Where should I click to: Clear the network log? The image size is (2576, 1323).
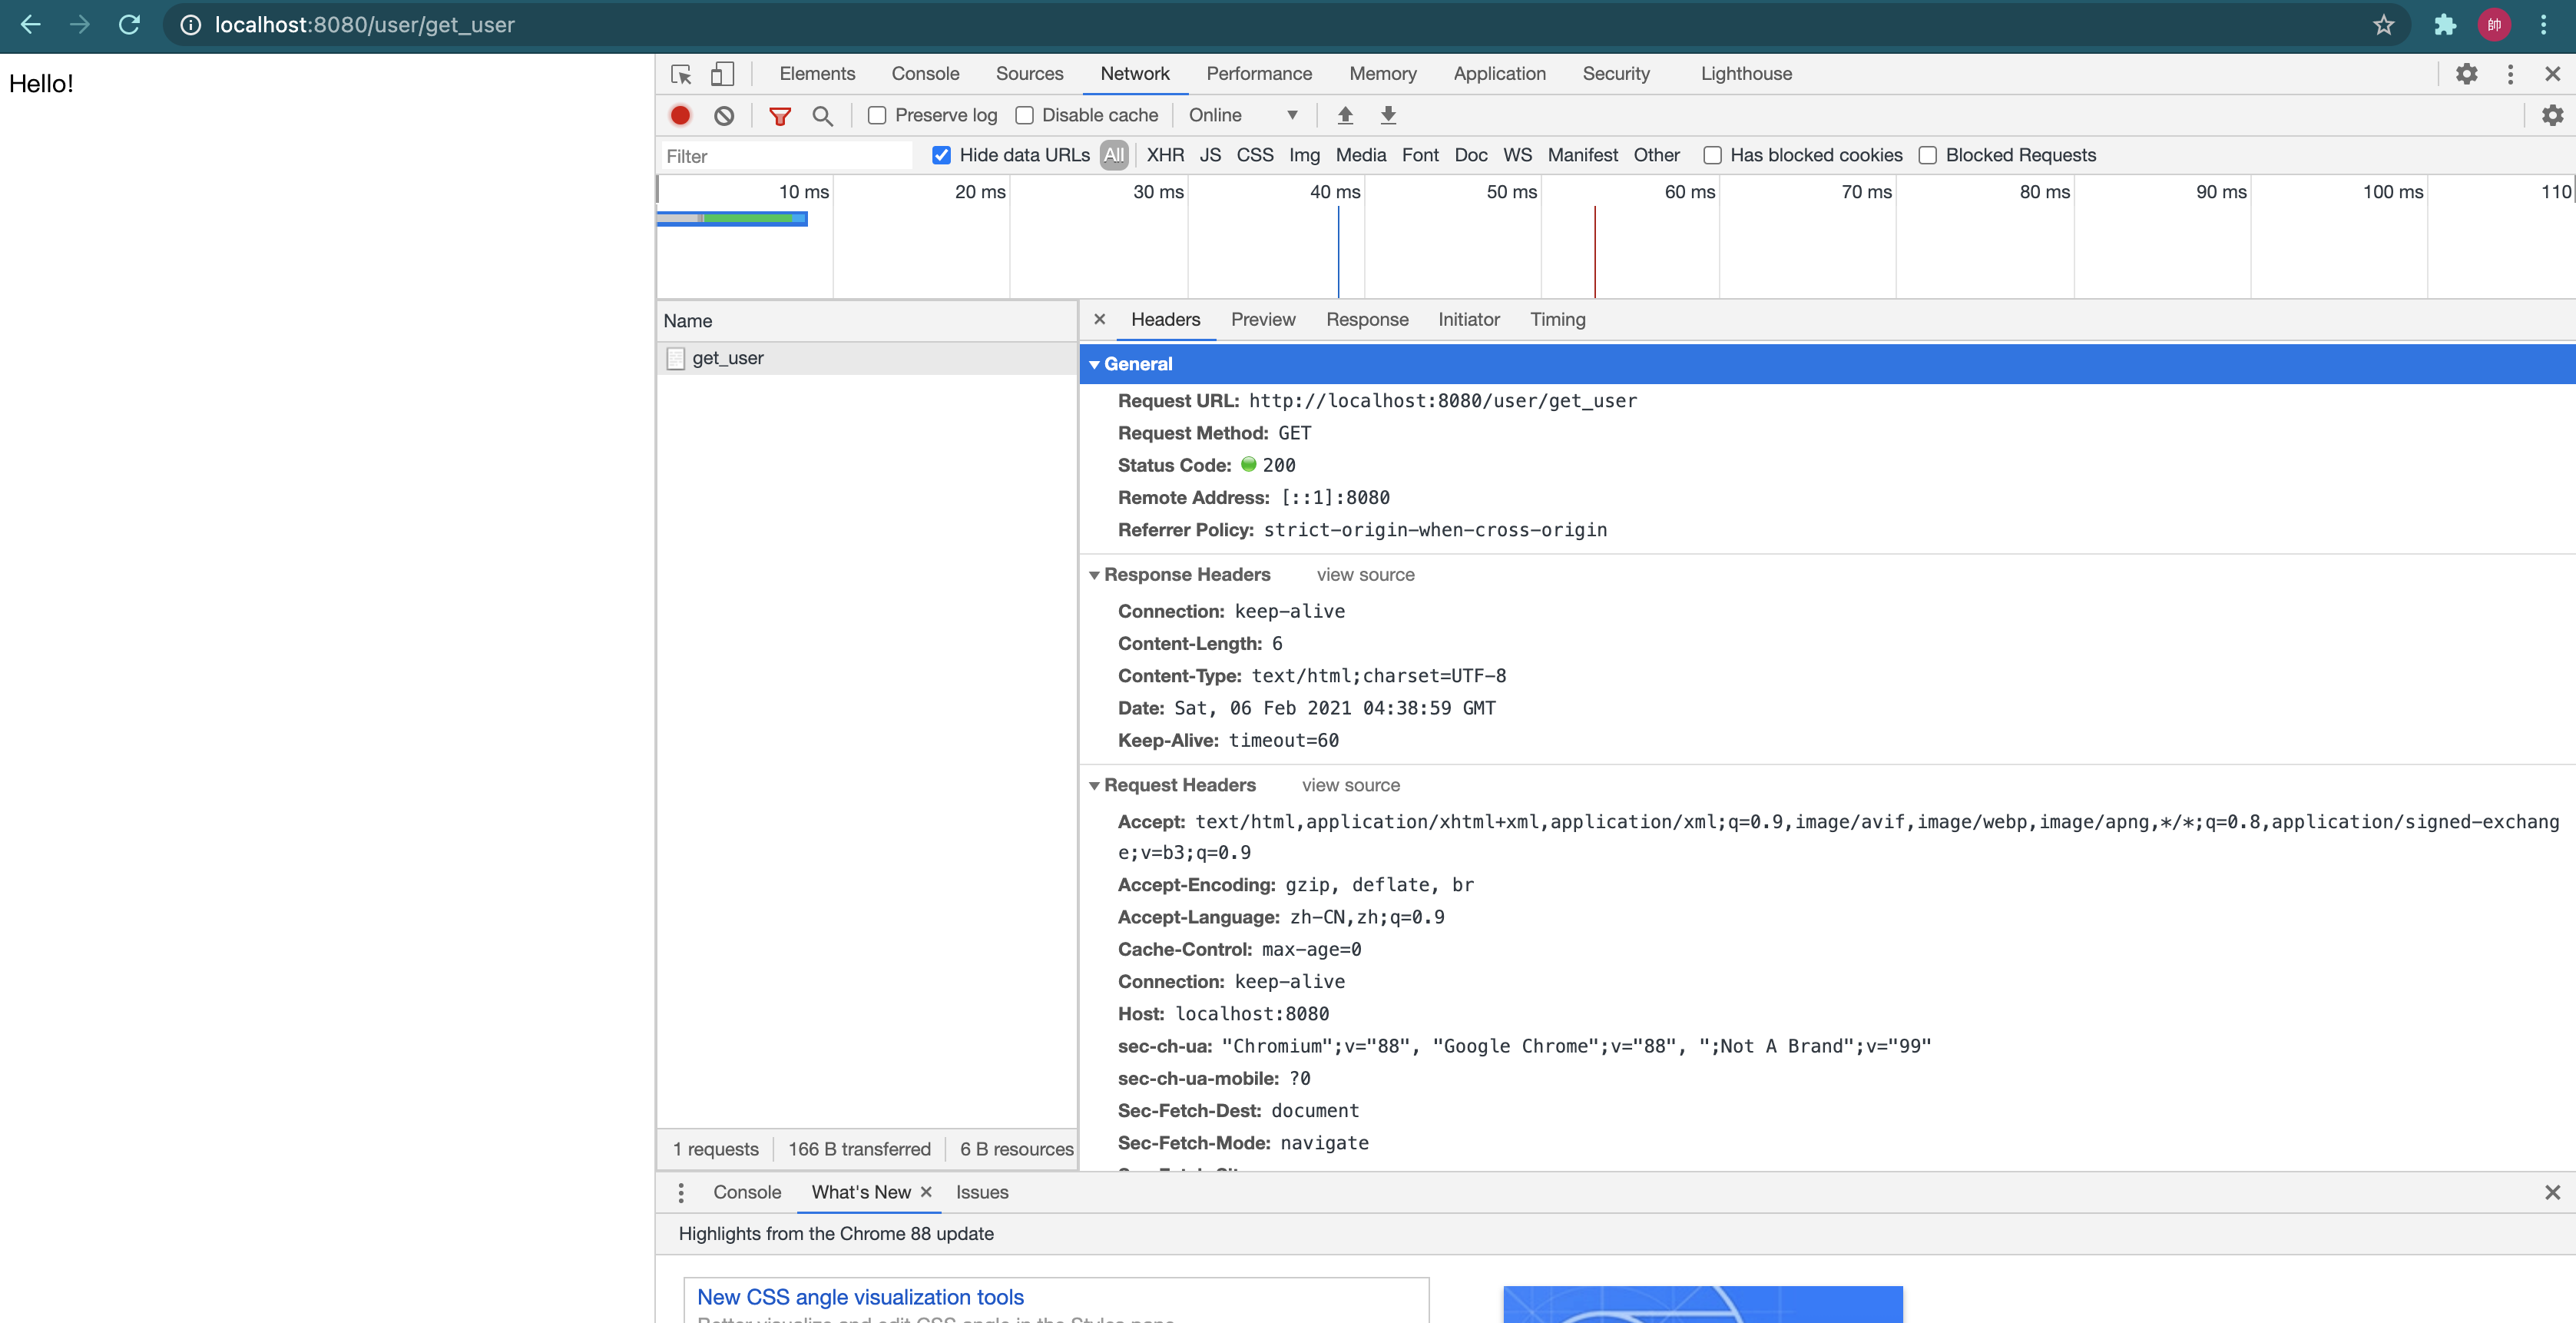pos(724,115)
